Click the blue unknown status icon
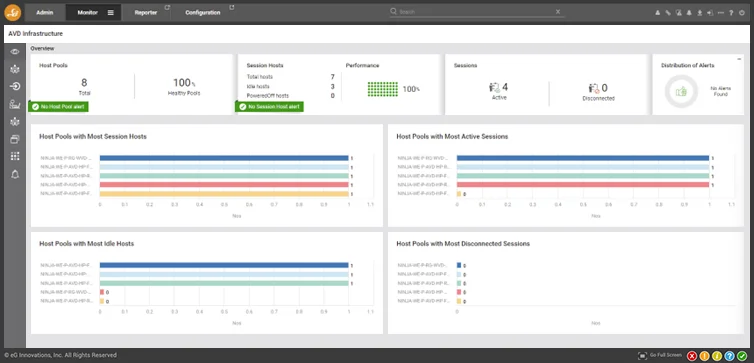The height and width of the screenshot is (363, 754). pyautogui.click(x=729, y=356)
